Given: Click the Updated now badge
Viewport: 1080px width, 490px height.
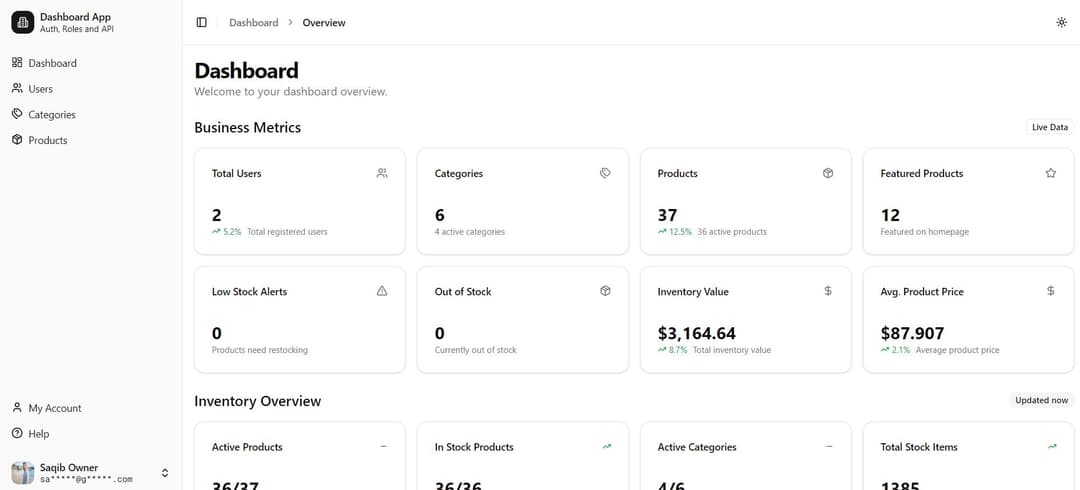Looking at the screenshot, I should click(1041, 400).
